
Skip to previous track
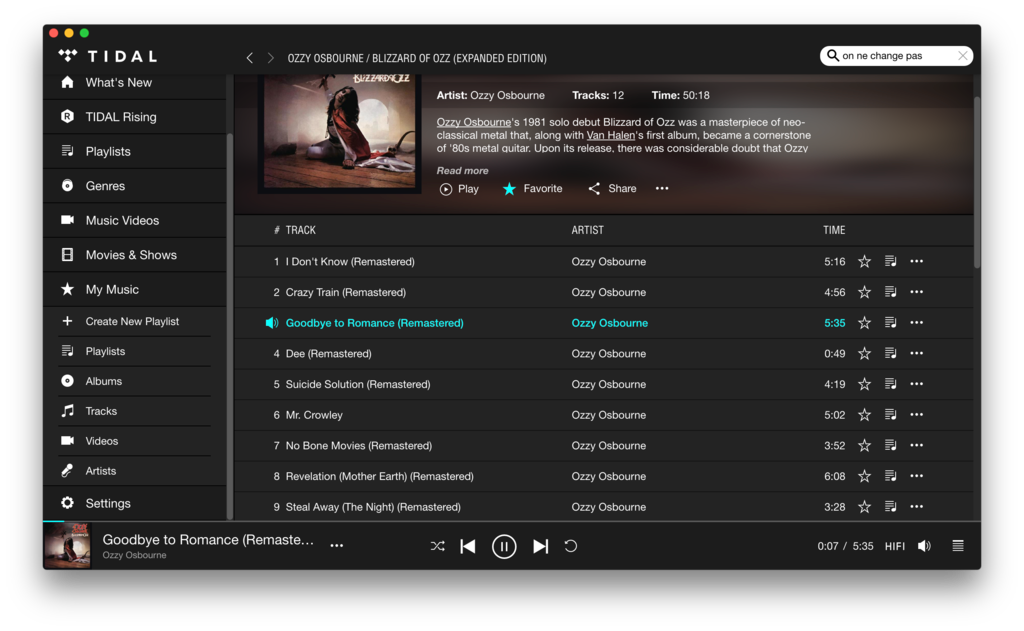pyautogui.click(x=468, y=546)
